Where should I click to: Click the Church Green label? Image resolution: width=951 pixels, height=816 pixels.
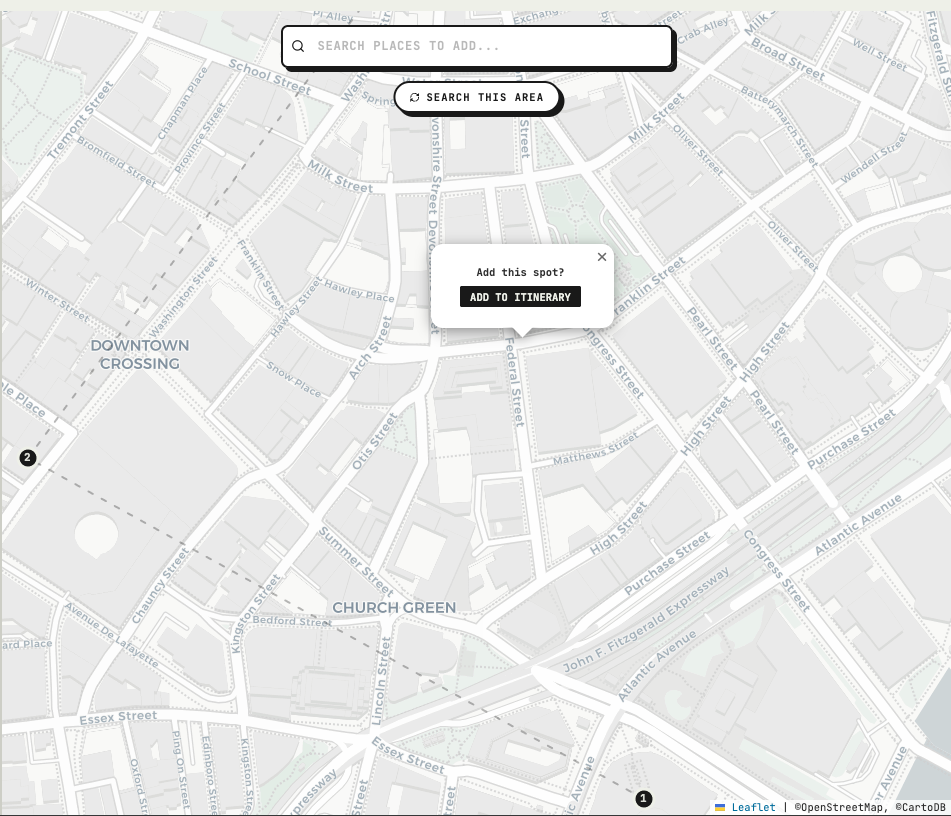pyautogui.click(x=394, y=607)
